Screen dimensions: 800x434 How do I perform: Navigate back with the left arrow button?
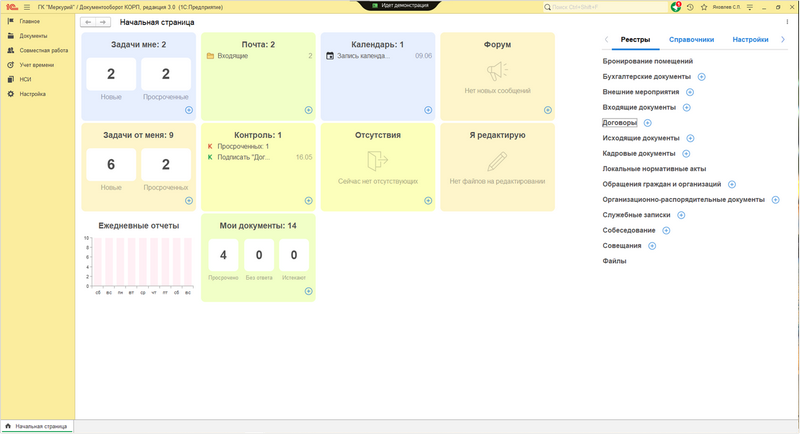pos(89,22)
